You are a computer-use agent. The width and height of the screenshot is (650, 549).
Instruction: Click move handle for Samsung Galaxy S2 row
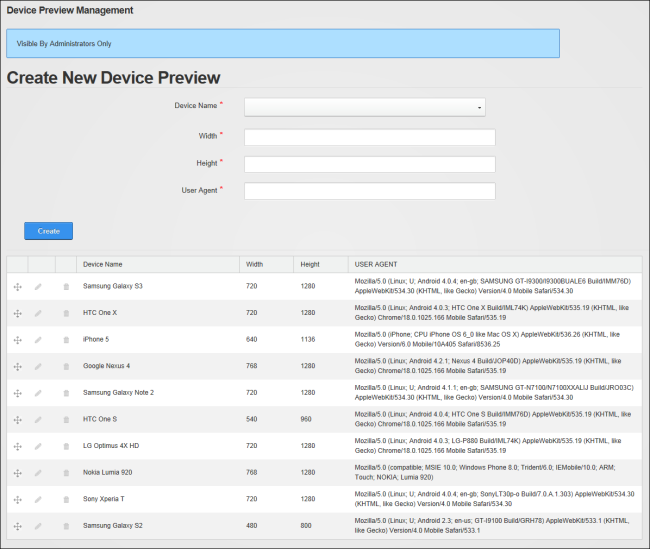point(17,526)
